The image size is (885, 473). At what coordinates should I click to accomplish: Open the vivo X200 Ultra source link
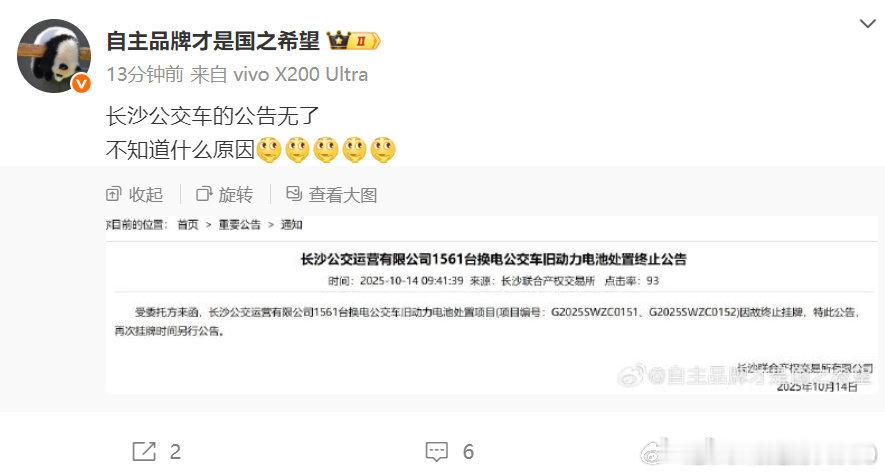tap(300, 75)
